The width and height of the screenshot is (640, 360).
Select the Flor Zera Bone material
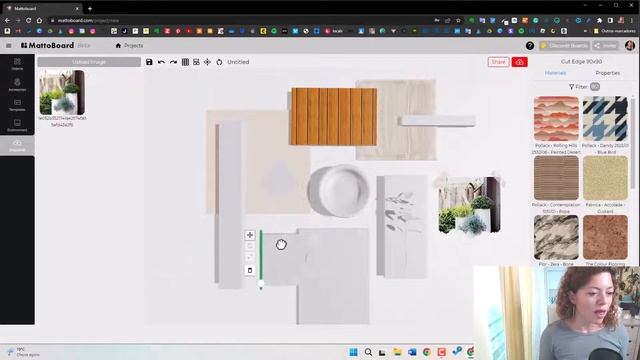[x=556, y=237]
